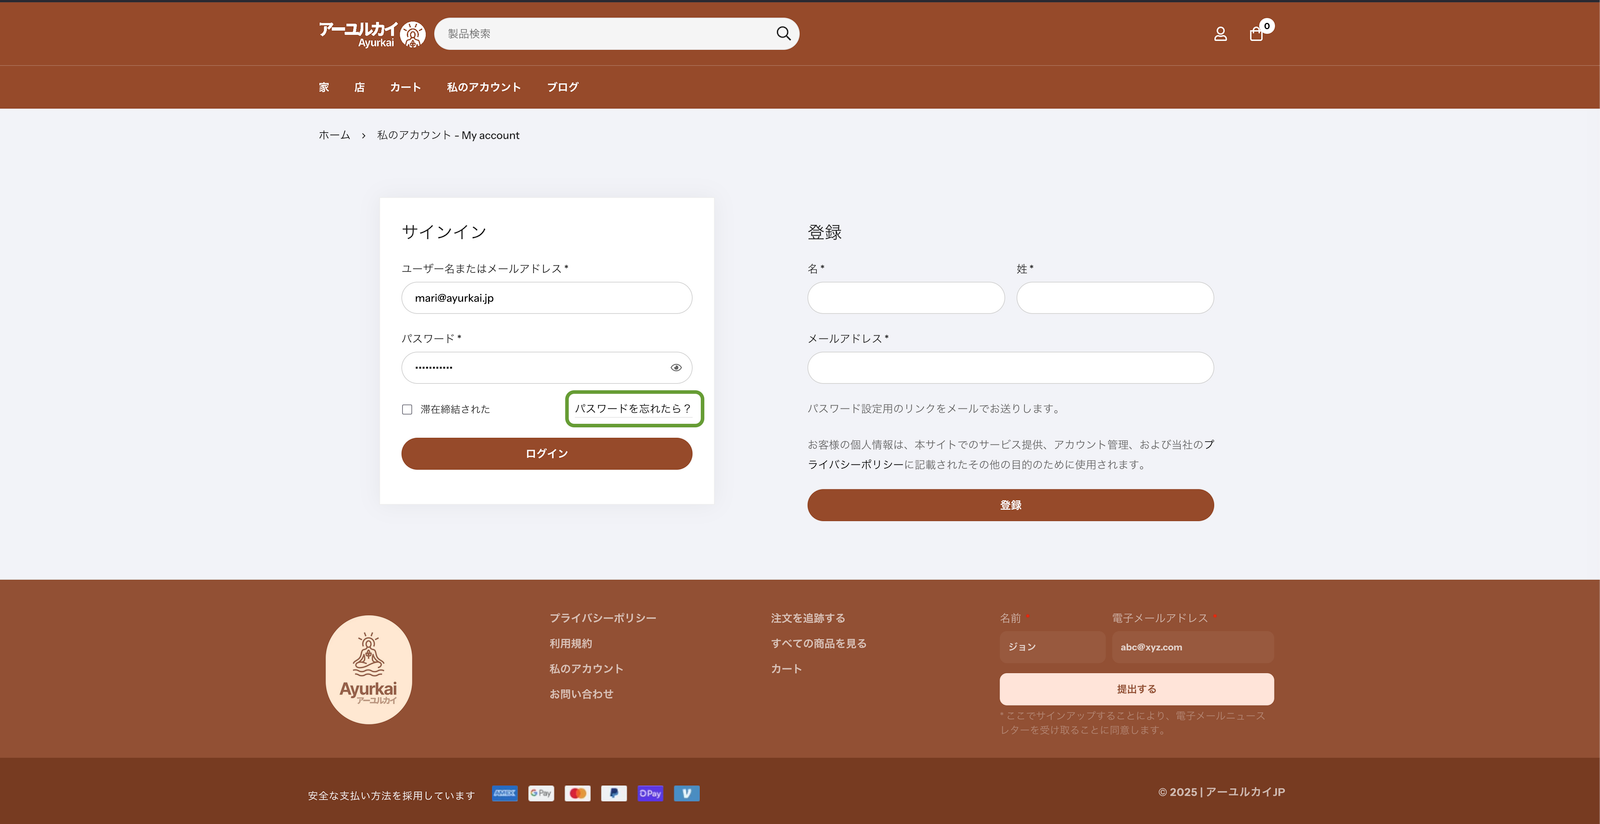This screenshot has width=1600, height=824.
Task: Go to the 店 shop menu item
Action: coord(359,87)
